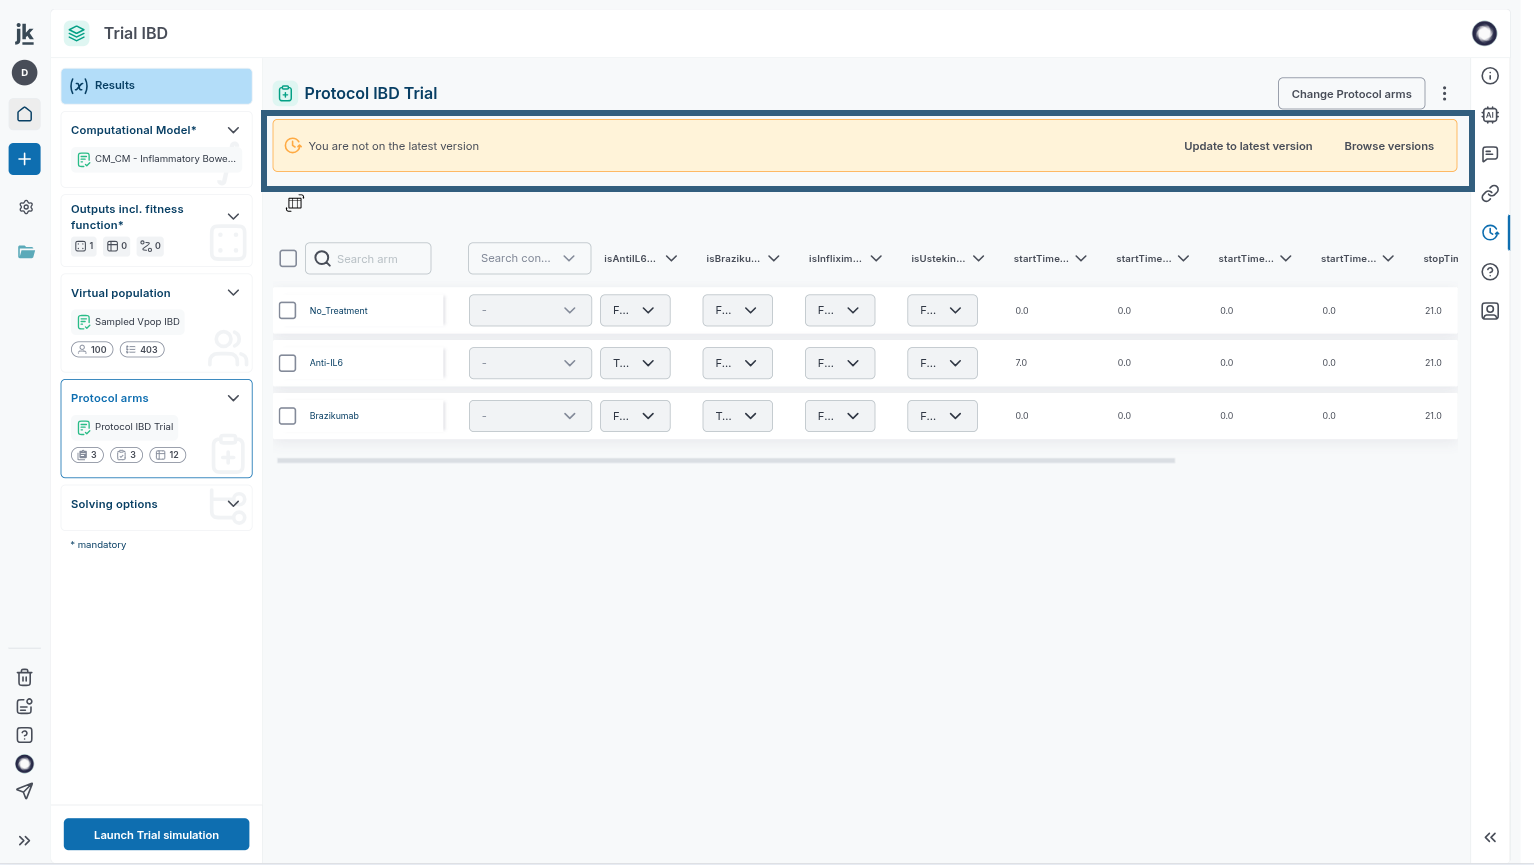1534x865 pixels.
Task: Click Update to latest version
Action: (1248, 146)
